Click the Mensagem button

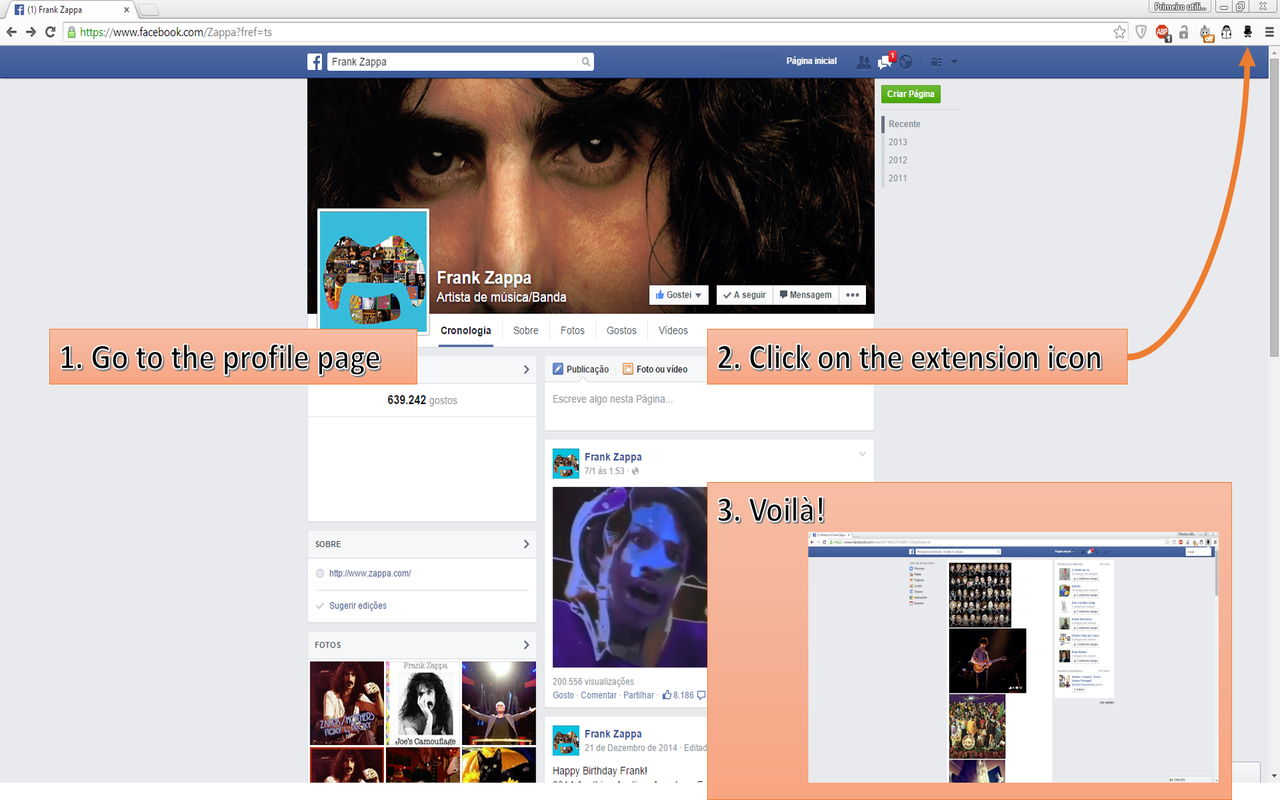tap(805, 295)
